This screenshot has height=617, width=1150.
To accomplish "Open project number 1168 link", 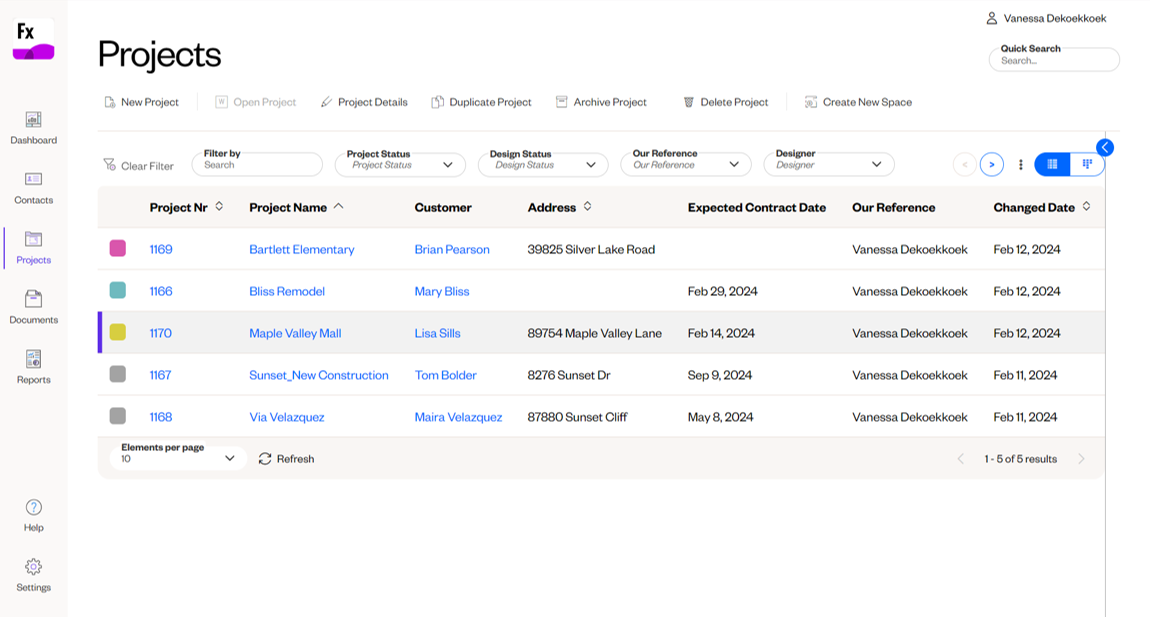I will 161,417.
